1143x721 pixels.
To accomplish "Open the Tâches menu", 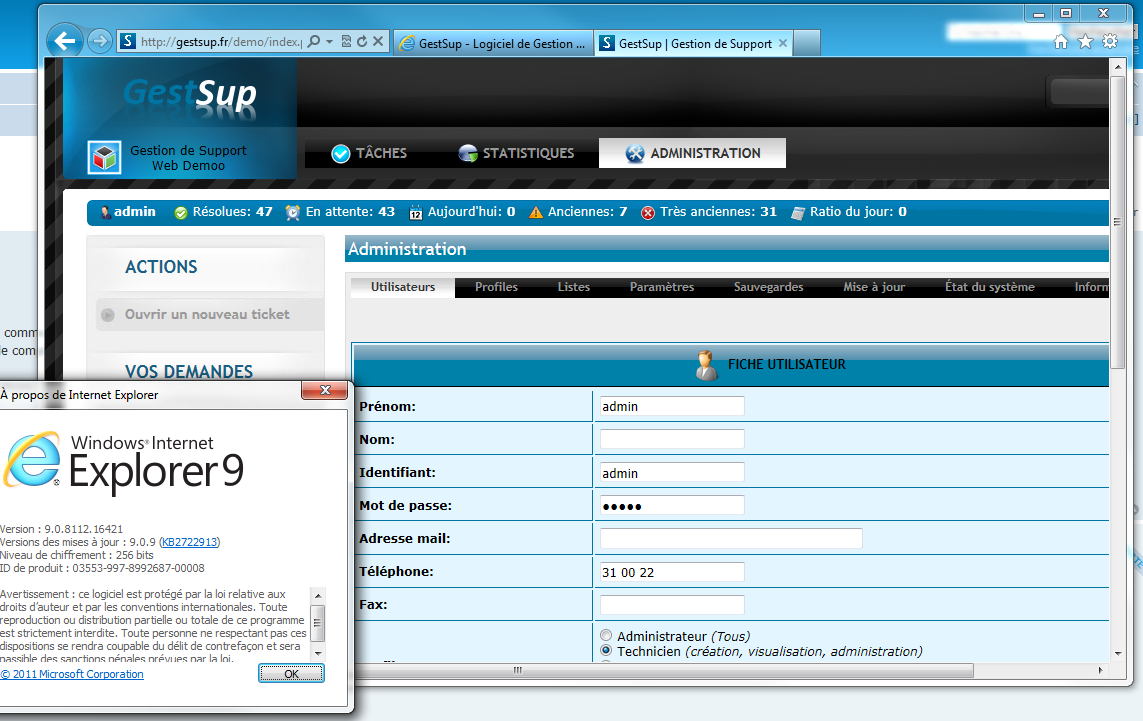I will pos(369,153).
